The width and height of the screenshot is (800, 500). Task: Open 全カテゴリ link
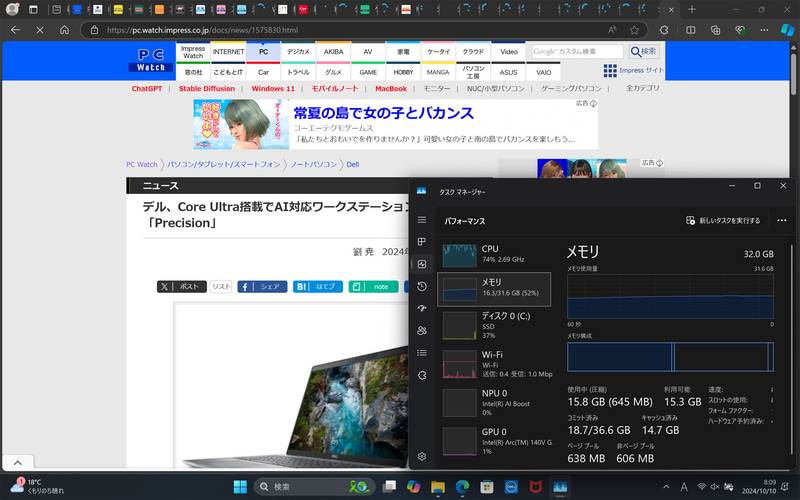tap(642, 88)
